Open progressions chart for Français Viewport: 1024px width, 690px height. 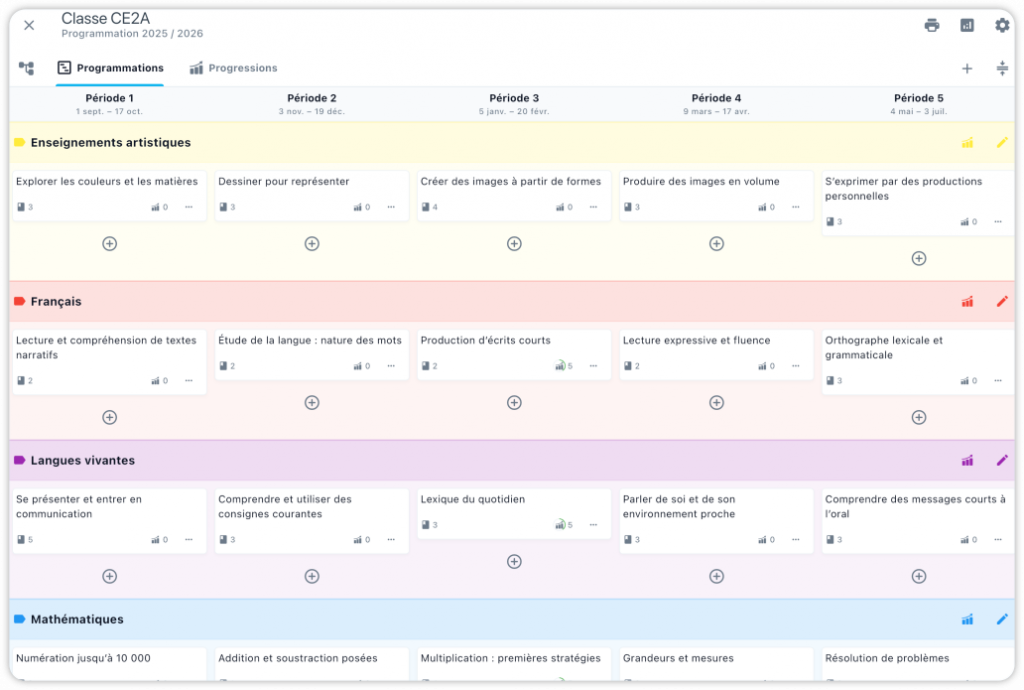pos(967,302)
